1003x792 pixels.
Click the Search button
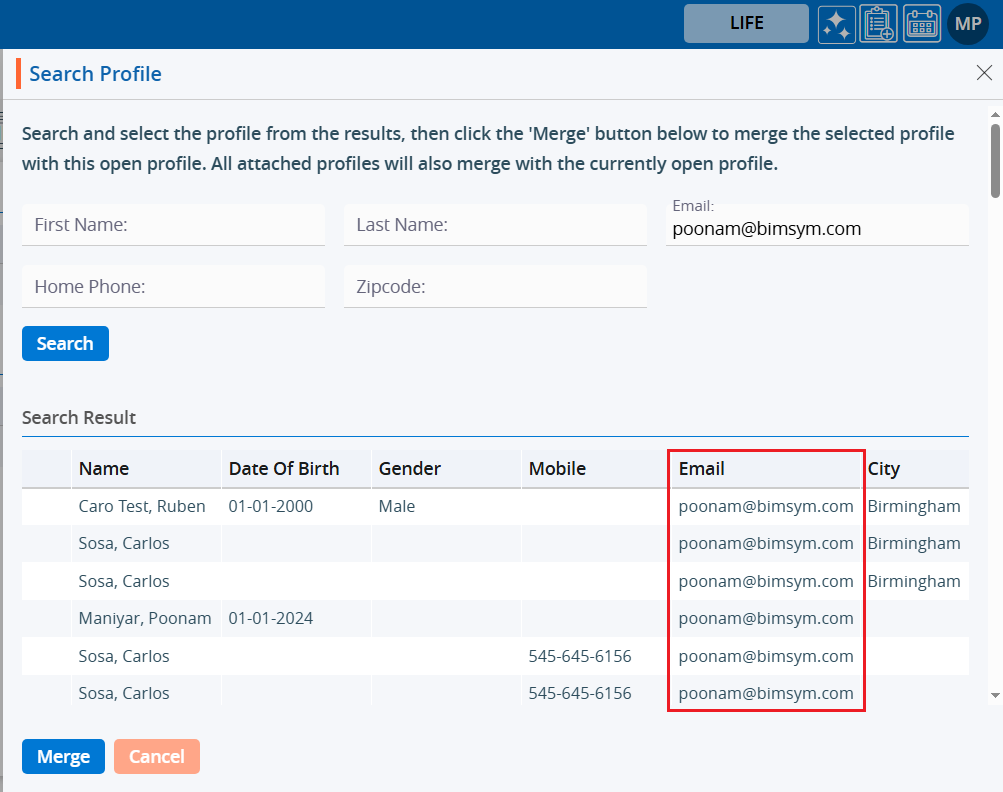(x=65, y=344)
